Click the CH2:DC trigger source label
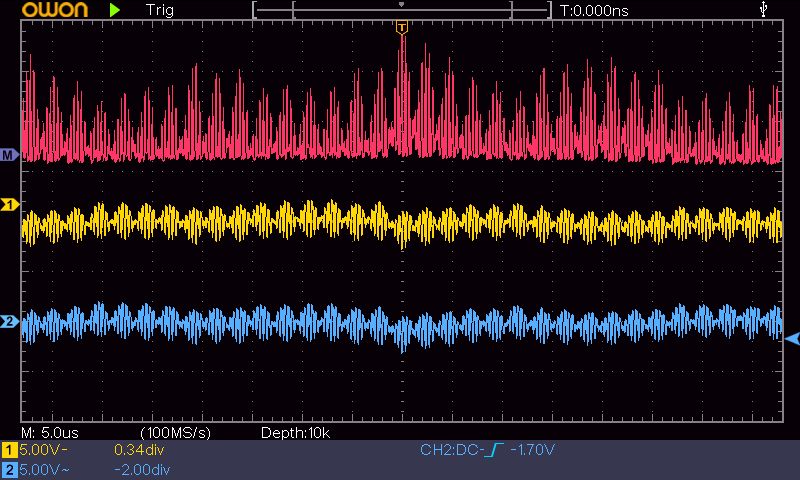This screenshot has height=480, width=800. [x=451, y=451]
